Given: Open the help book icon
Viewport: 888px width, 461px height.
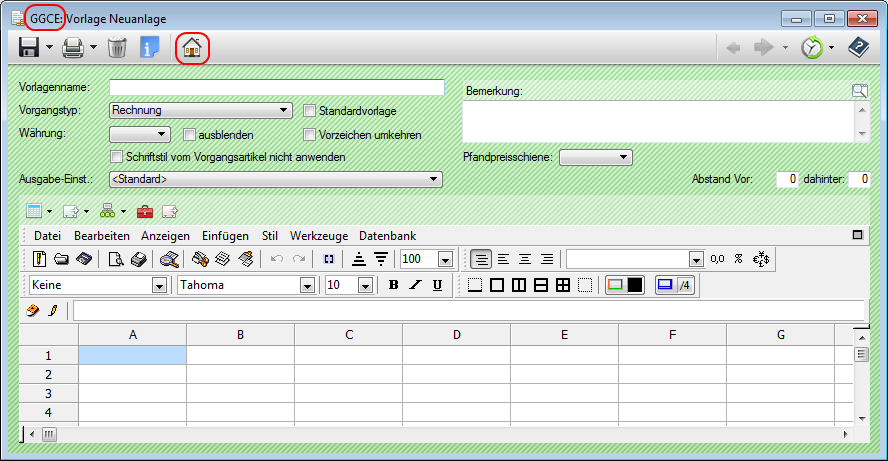Looking at the screenshot, I should 859,47.
